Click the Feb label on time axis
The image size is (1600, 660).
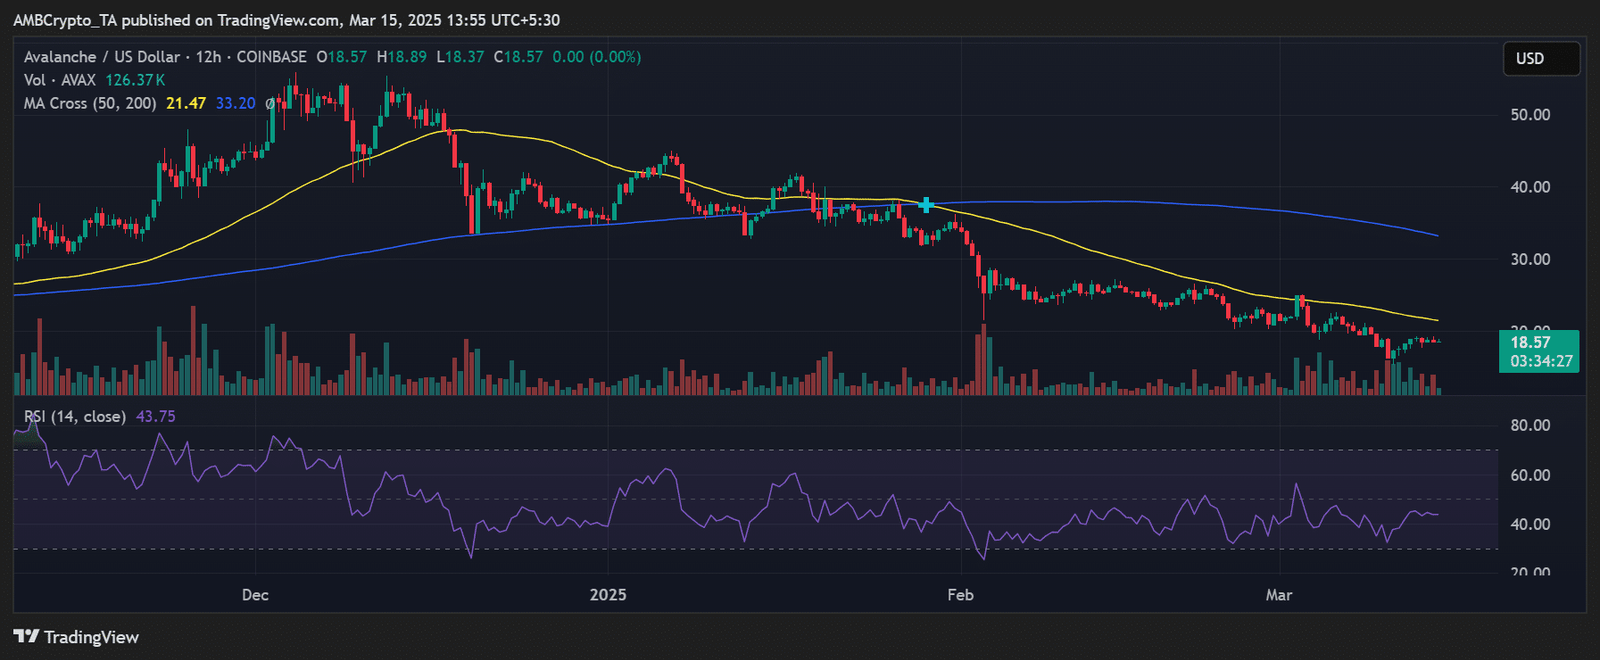point(960,595)
